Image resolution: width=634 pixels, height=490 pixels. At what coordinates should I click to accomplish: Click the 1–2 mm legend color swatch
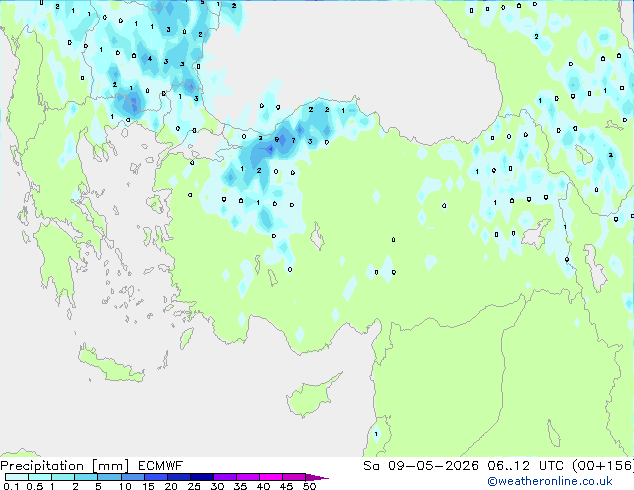(x=63, y=477)
